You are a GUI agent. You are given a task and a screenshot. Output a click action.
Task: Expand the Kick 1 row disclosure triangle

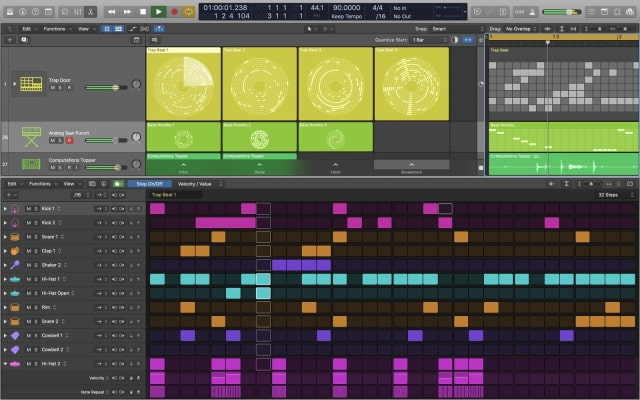[5, 208]
